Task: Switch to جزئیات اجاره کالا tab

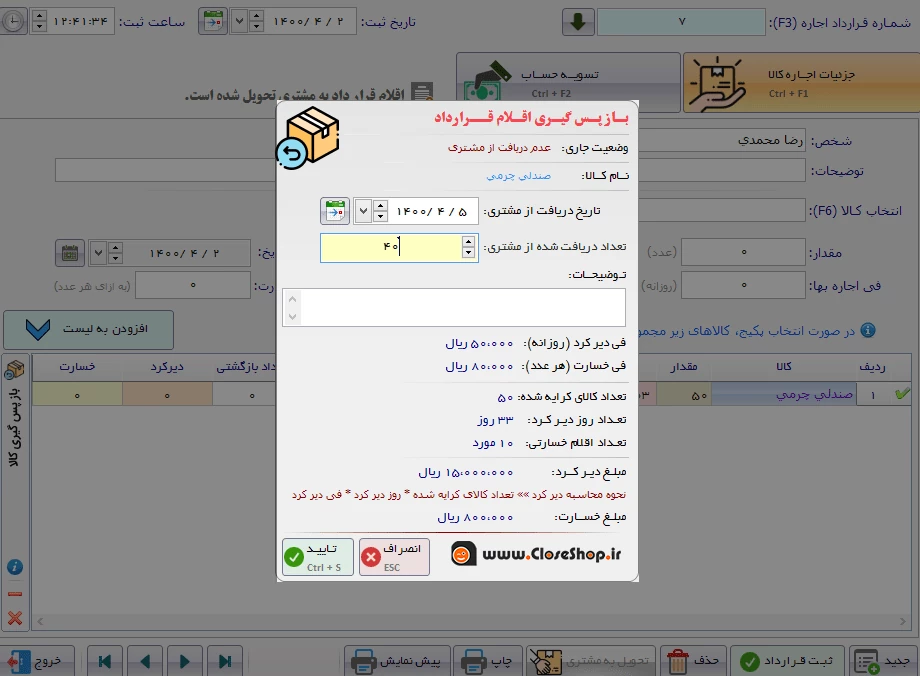Action: tap(802, 83)
